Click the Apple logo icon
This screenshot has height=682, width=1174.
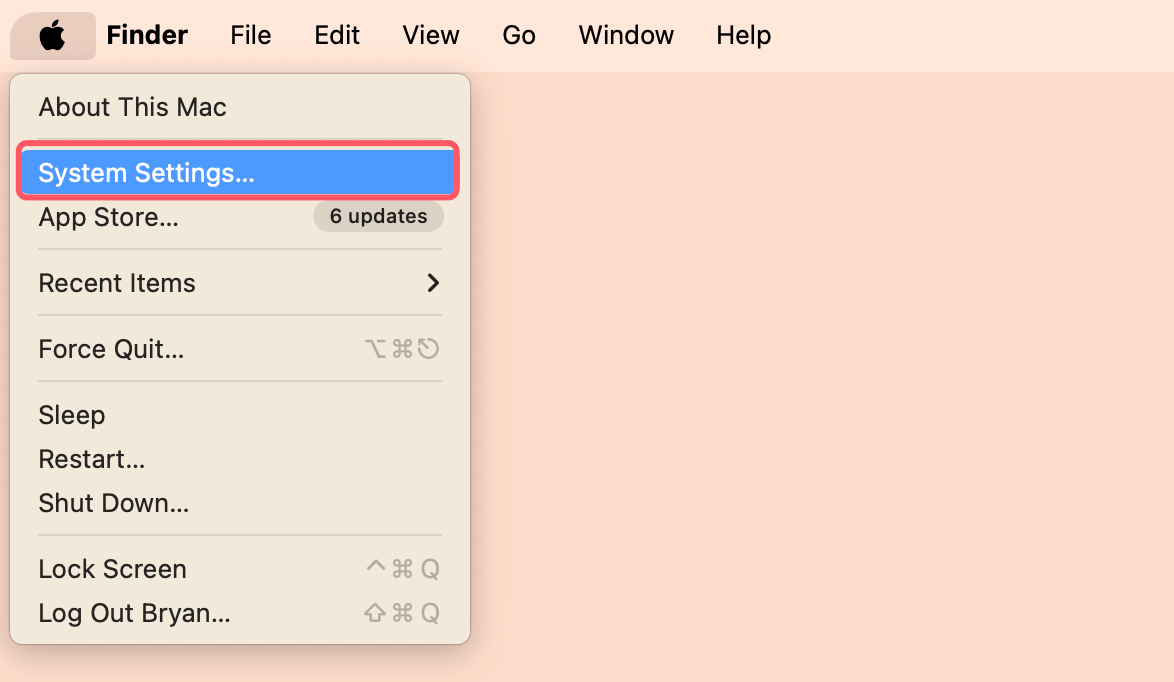[52, 34]
